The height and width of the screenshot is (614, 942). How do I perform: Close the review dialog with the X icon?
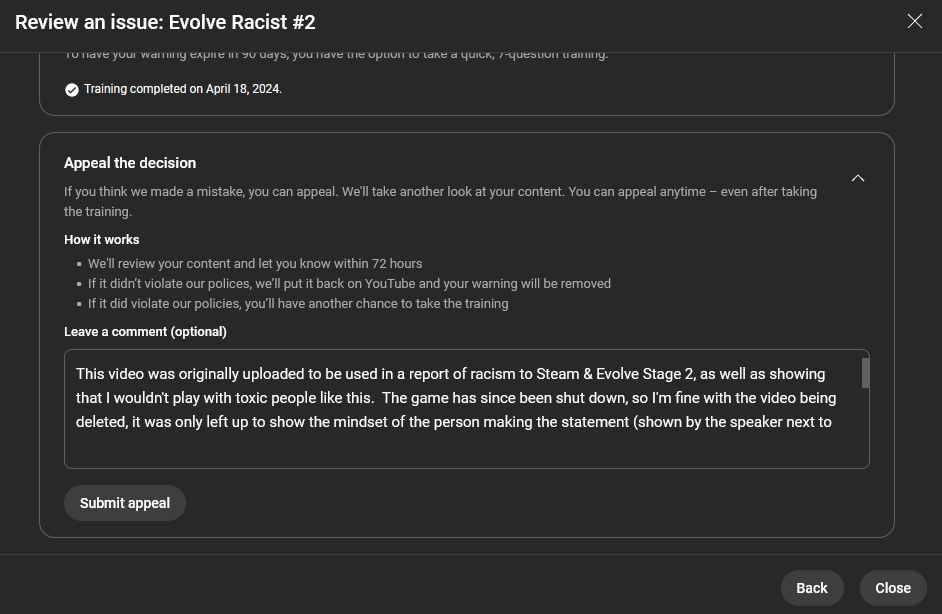click(x=914, y=21)
